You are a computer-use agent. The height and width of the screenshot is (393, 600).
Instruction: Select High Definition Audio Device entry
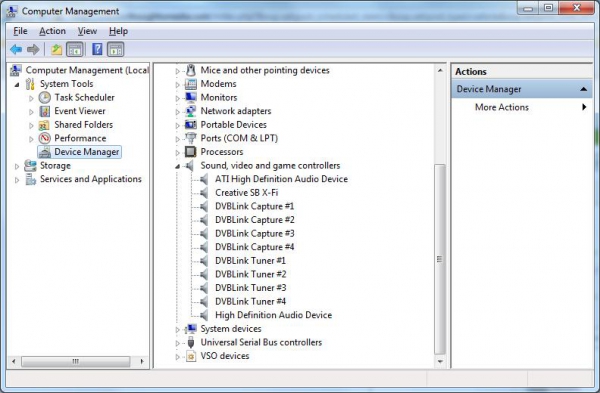pos(273,315)
